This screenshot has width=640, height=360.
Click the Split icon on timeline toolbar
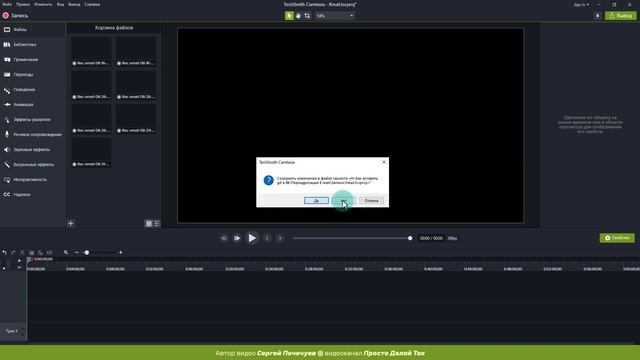click(x=49, y=253)
